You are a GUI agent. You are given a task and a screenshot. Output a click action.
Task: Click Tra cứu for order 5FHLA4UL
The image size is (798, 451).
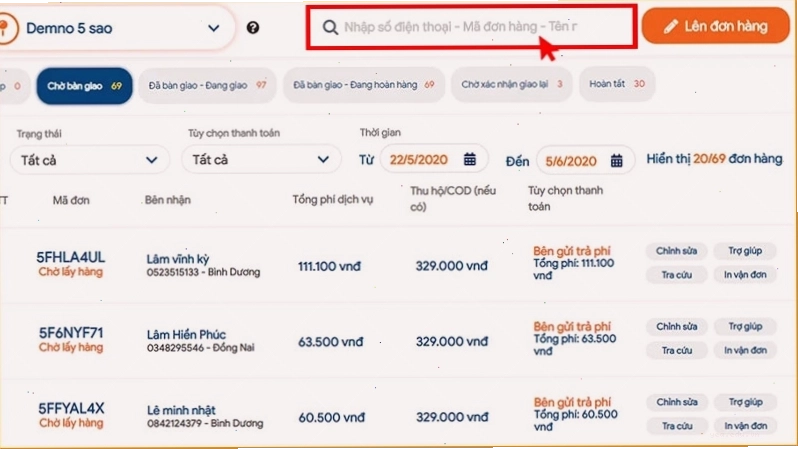[x=676, y=275]
